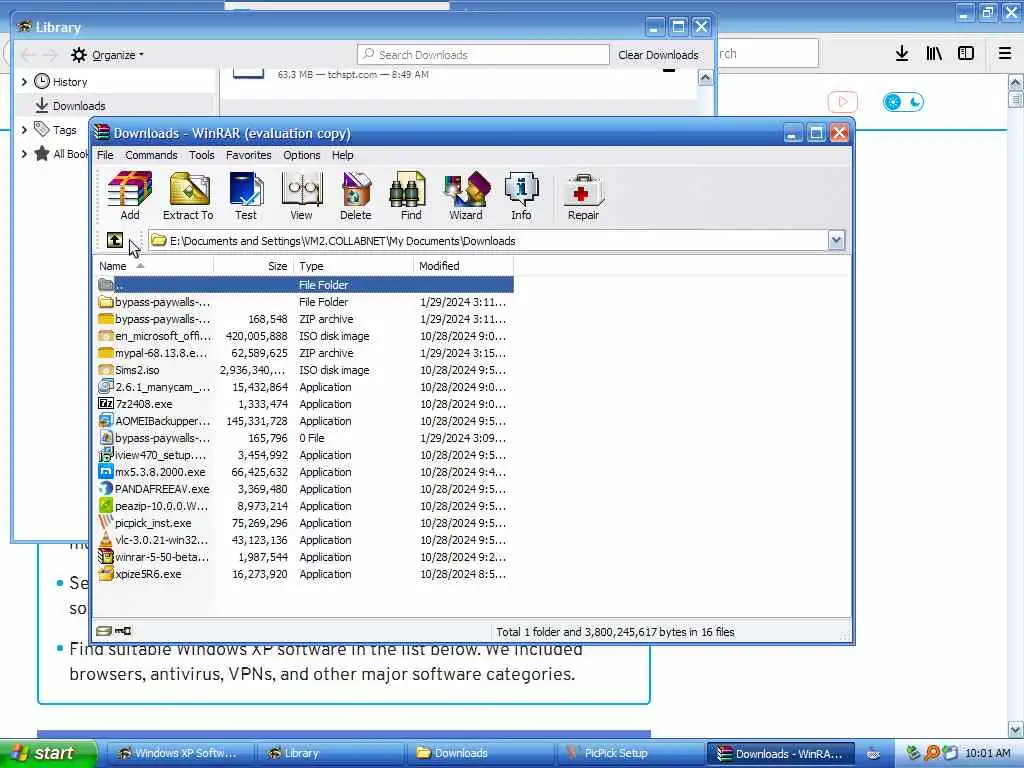Select the 7z2408.exe file icon
1024x768 pixels.
click(106, 404)
